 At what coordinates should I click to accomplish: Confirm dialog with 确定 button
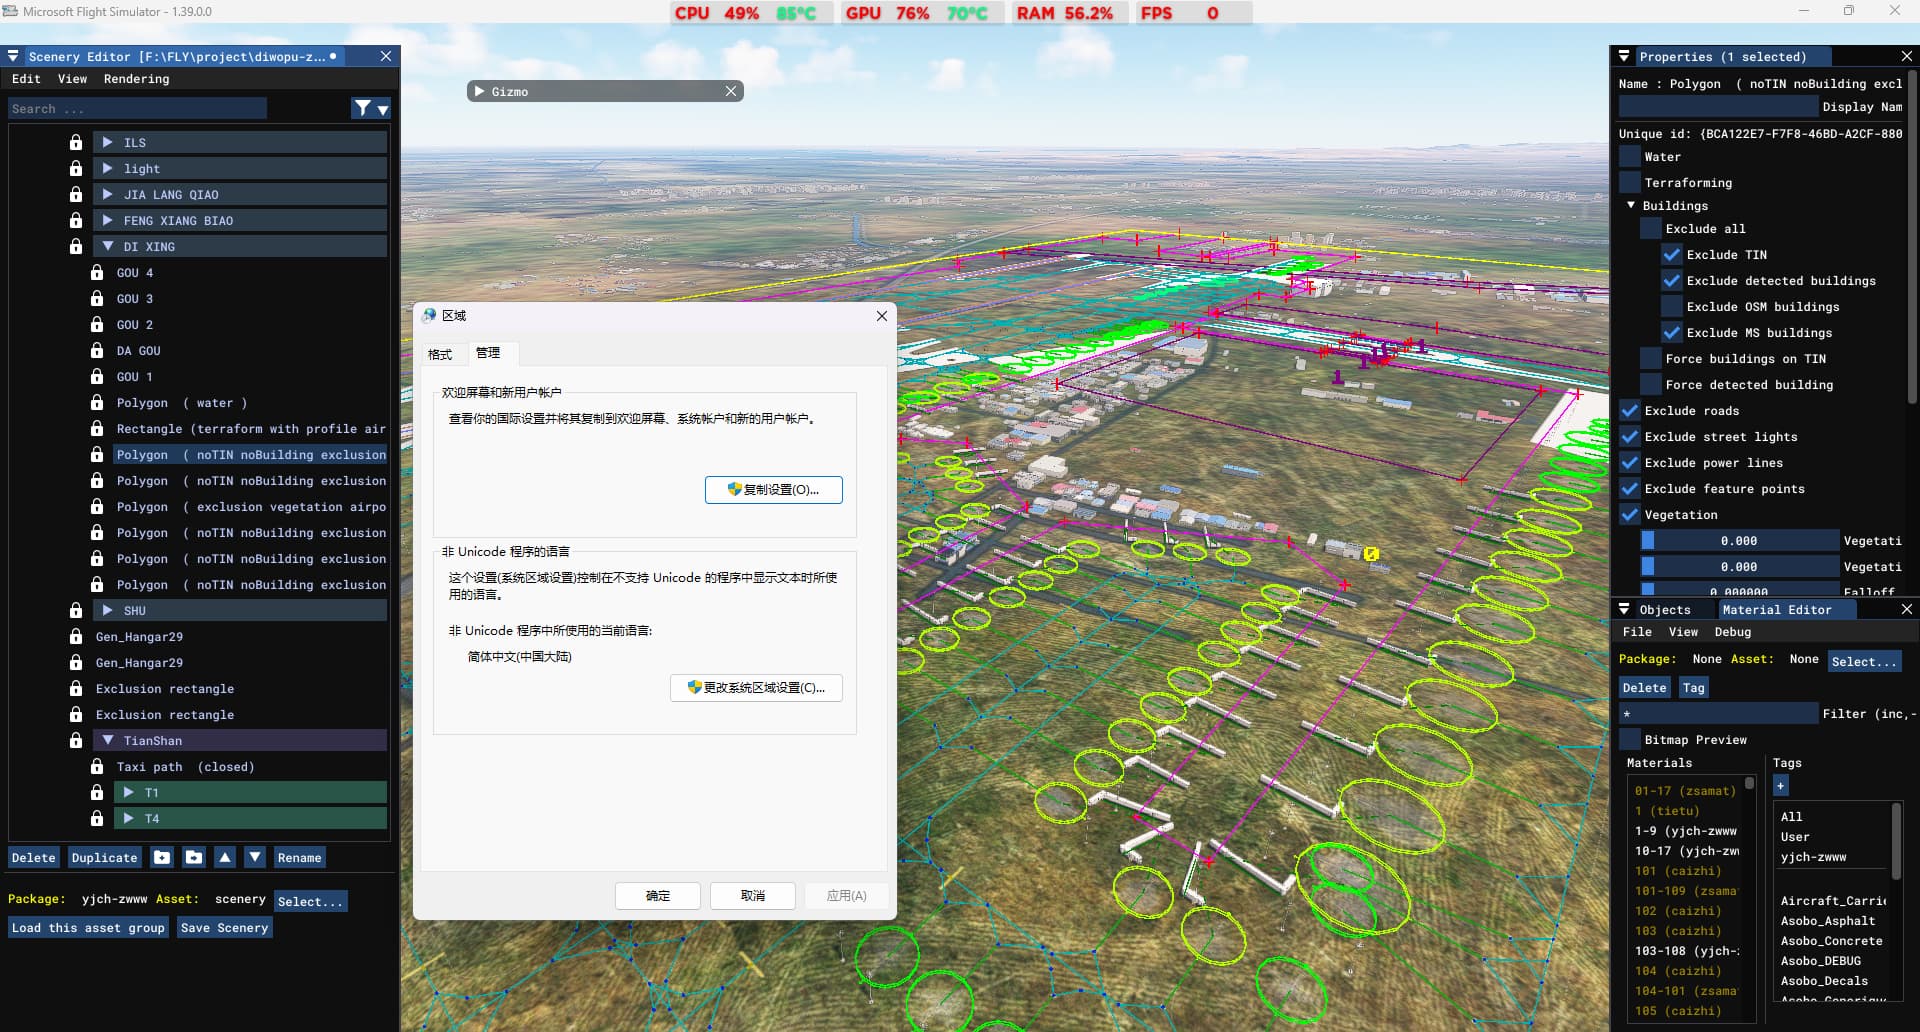658,896
